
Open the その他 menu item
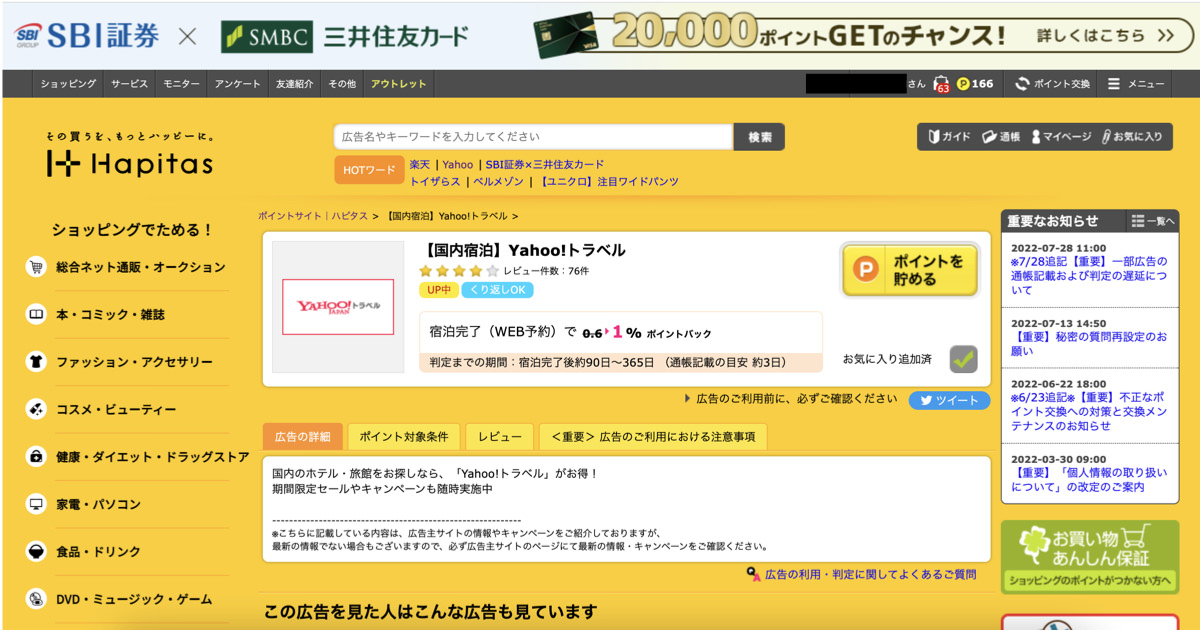(341, 84)
